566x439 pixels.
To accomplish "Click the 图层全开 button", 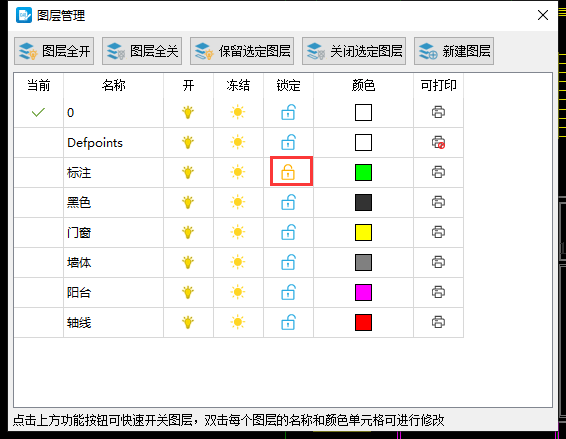I will [x=54, y=51].
